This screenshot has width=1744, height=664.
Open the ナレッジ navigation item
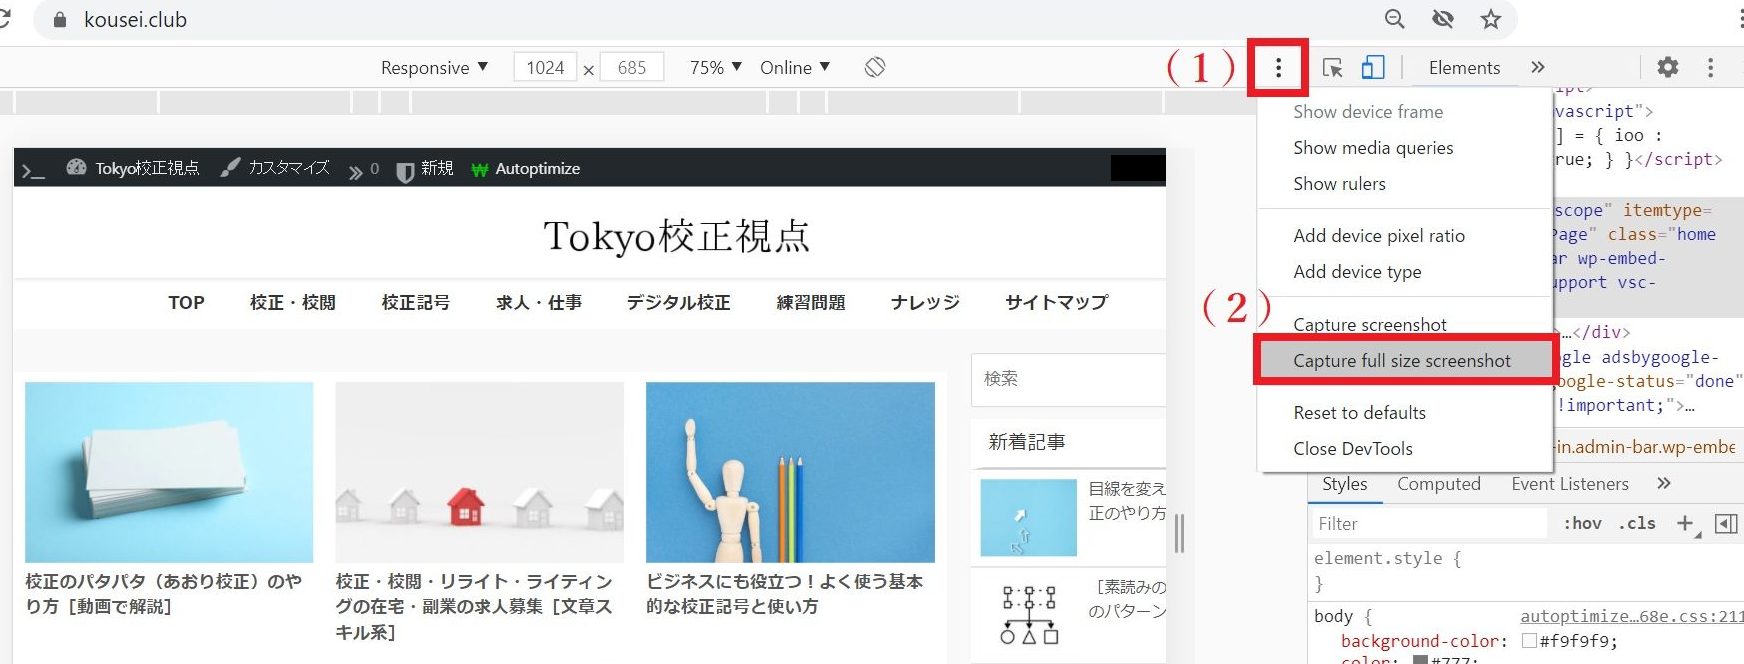pos(925,302)
